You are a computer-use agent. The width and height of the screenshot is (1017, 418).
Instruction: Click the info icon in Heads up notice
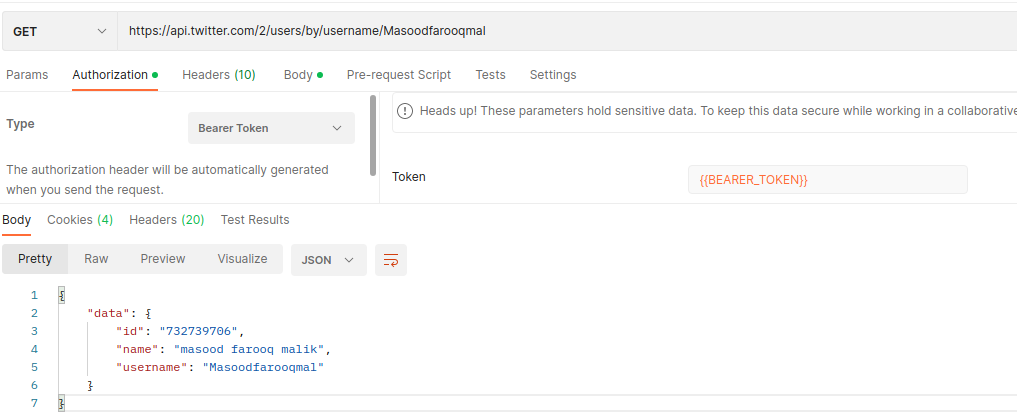[x=406, y=110]
